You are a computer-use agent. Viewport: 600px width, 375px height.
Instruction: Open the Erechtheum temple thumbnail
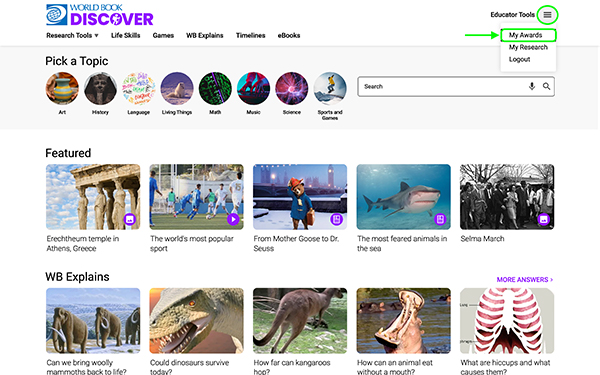click(x=93, y=197)
